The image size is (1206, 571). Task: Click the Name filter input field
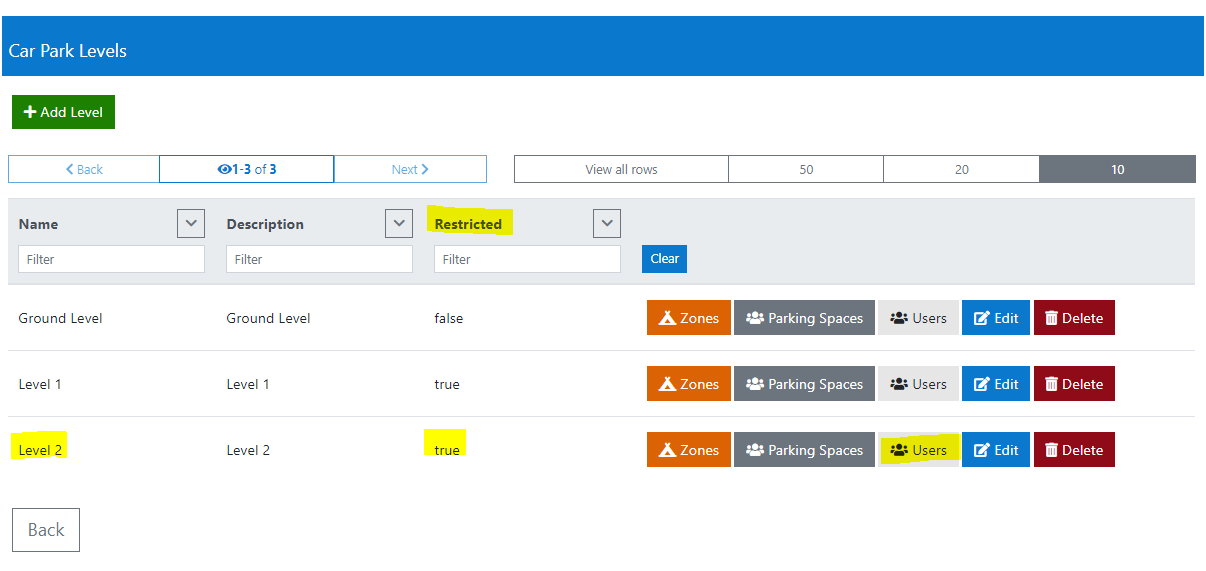[x=111, y=259]
